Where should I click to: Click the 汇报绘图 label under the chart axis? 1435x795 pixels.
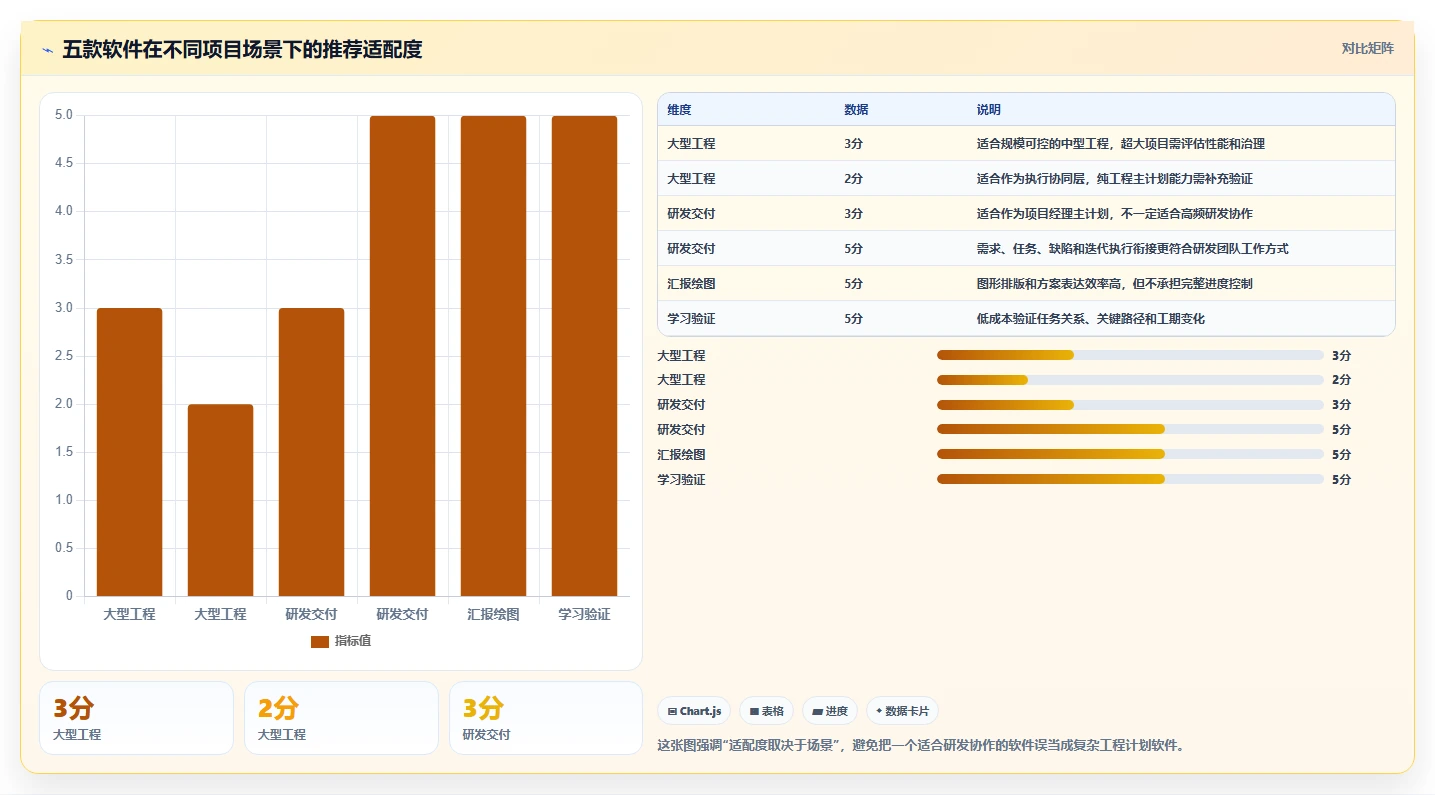pos(493,614)
